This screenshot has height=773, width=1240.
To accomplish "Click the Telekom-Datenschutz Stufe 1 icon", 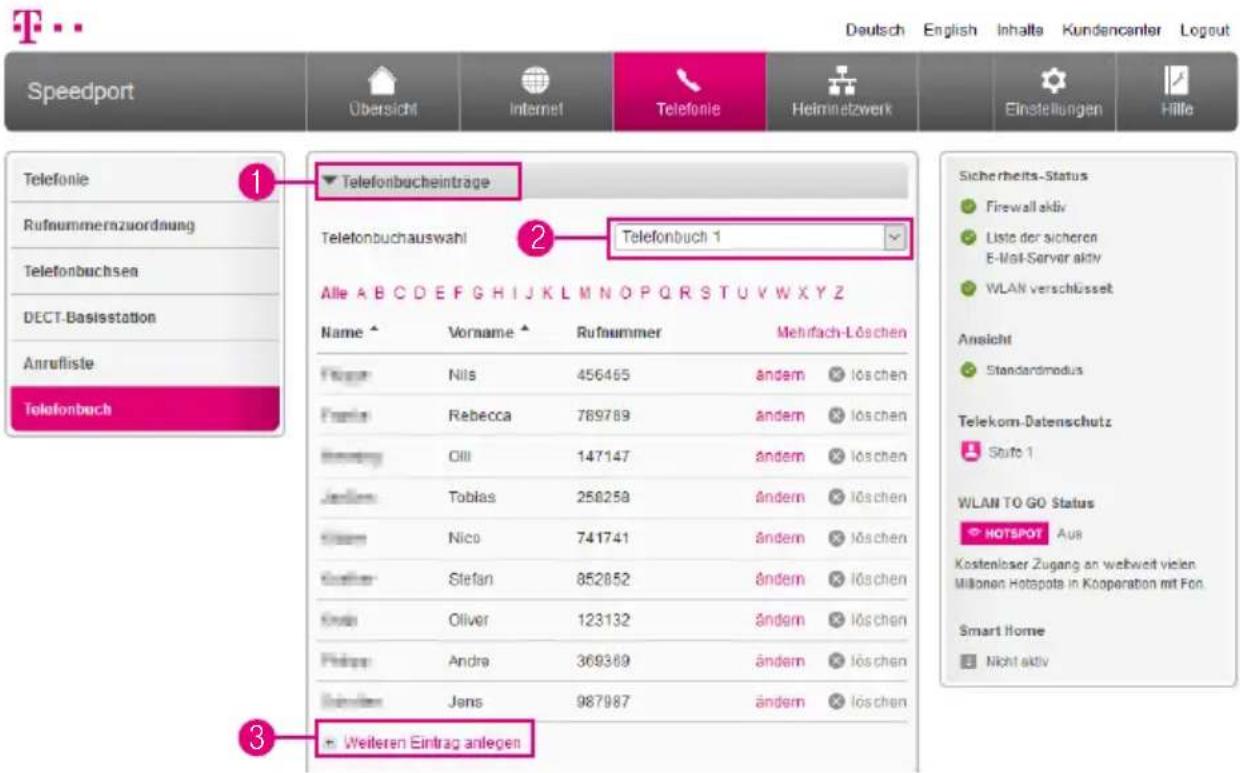I will point(968,453).
